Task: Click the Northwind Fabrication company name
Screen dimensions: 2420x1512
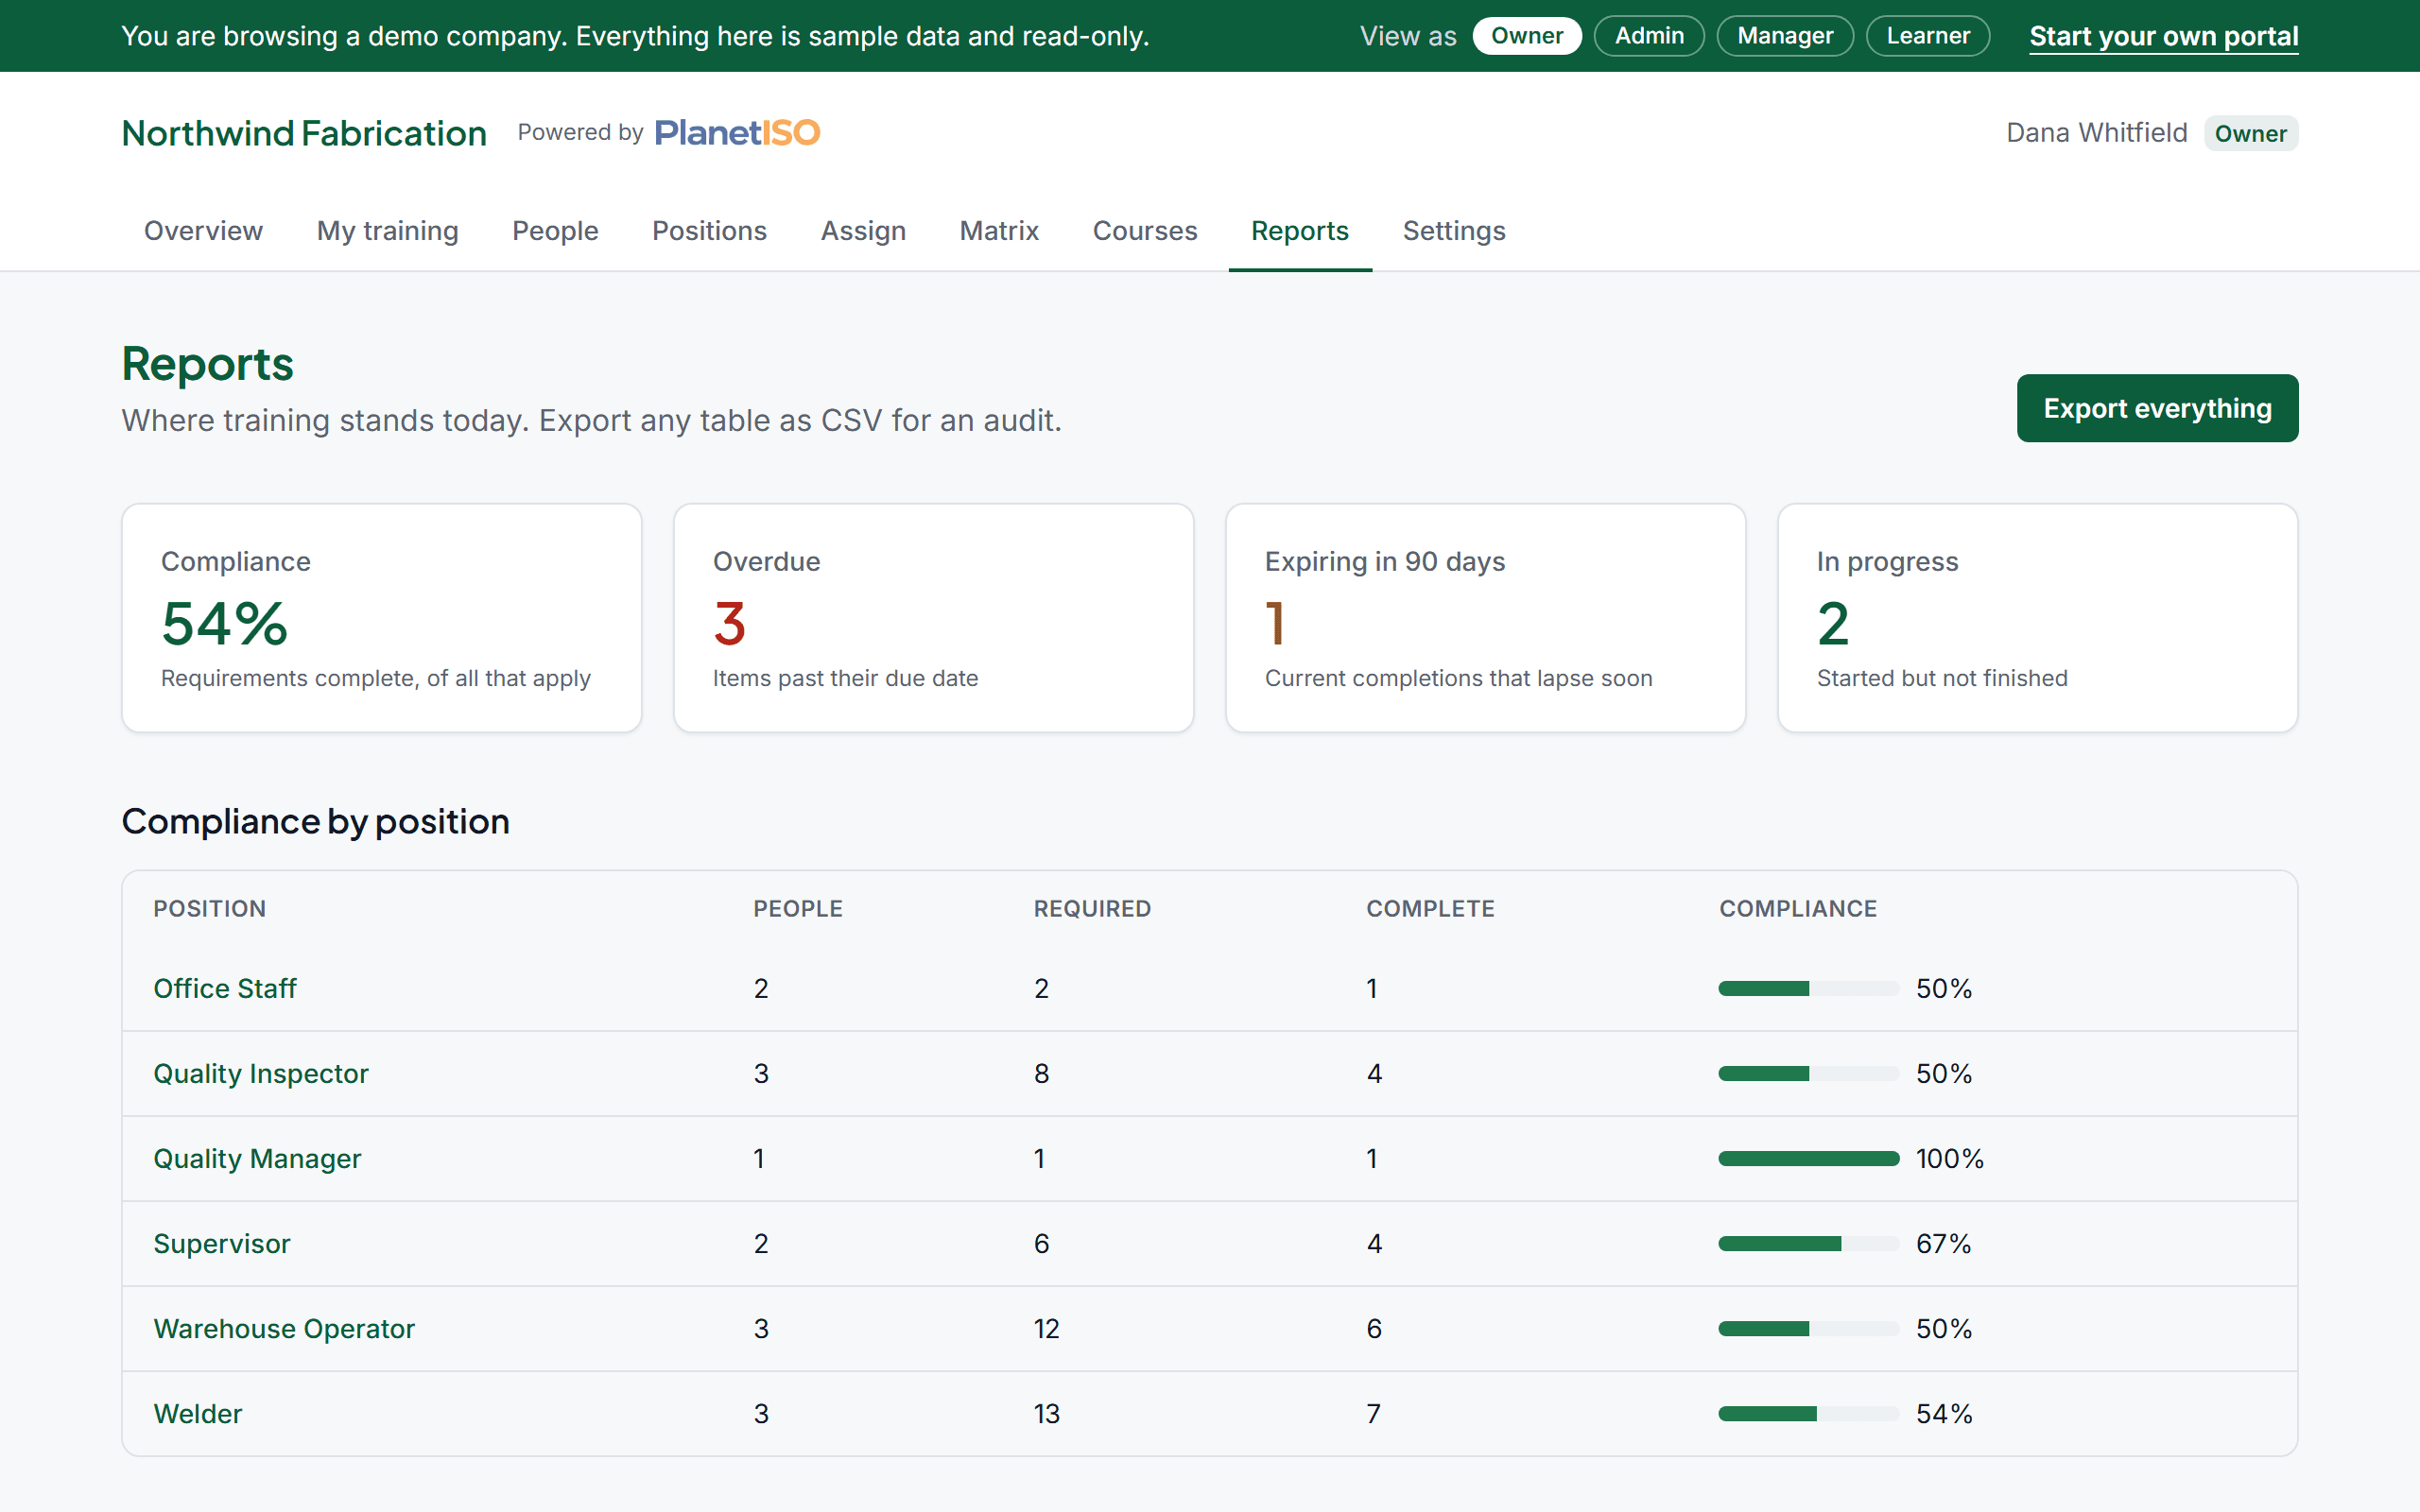Action: [x=304, y=133]
